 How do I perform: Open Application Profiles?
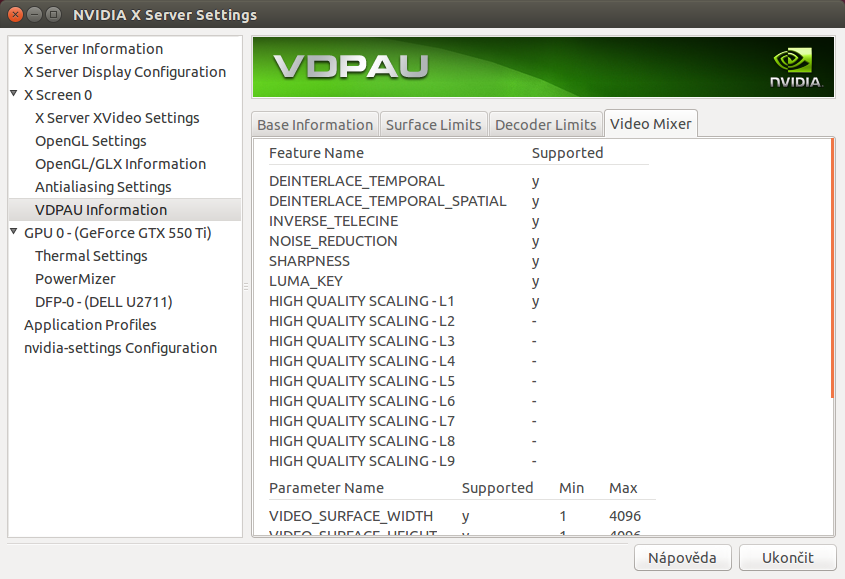click(x=90, y=325)
